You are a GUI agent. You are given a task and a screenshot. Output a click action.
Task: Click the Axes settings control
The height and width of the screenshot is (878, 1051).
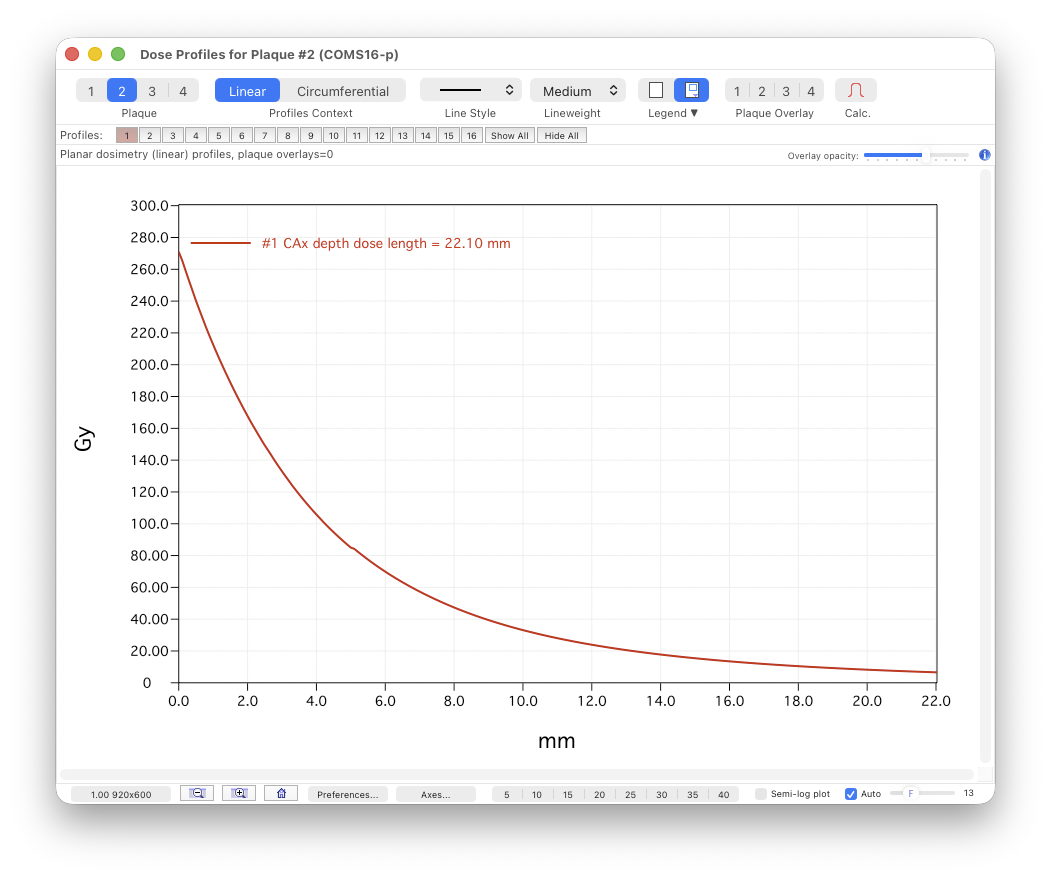435,793
